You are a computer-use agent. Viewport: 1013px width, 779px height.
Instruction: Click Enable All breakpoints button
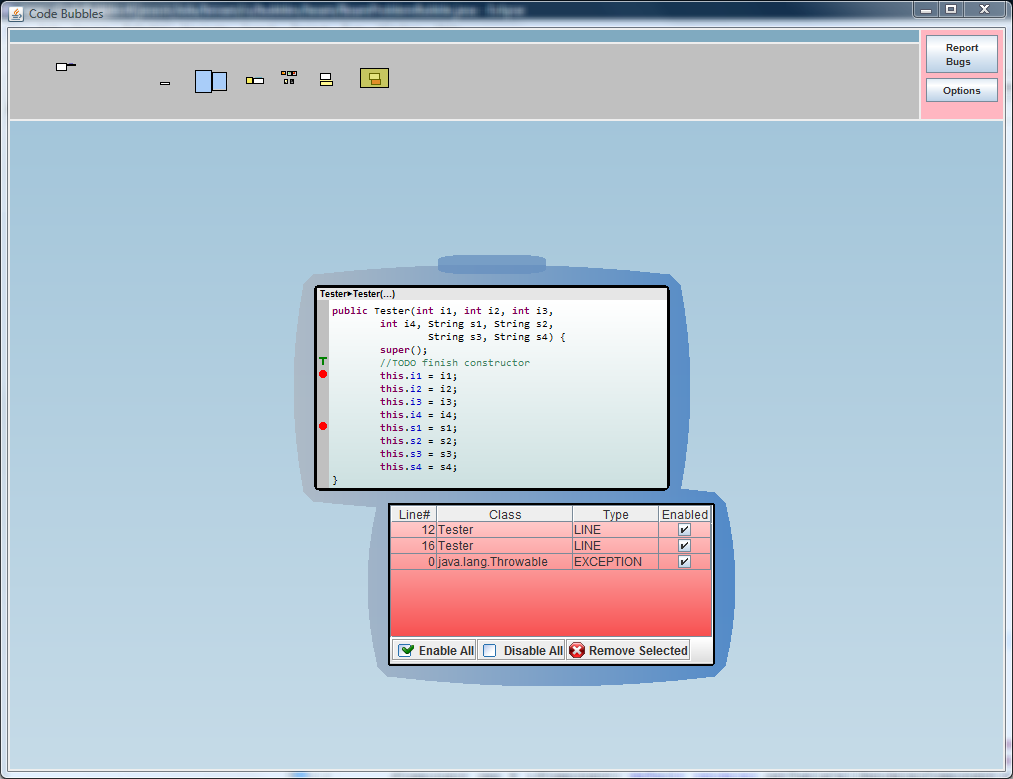[x=434, y=650]
